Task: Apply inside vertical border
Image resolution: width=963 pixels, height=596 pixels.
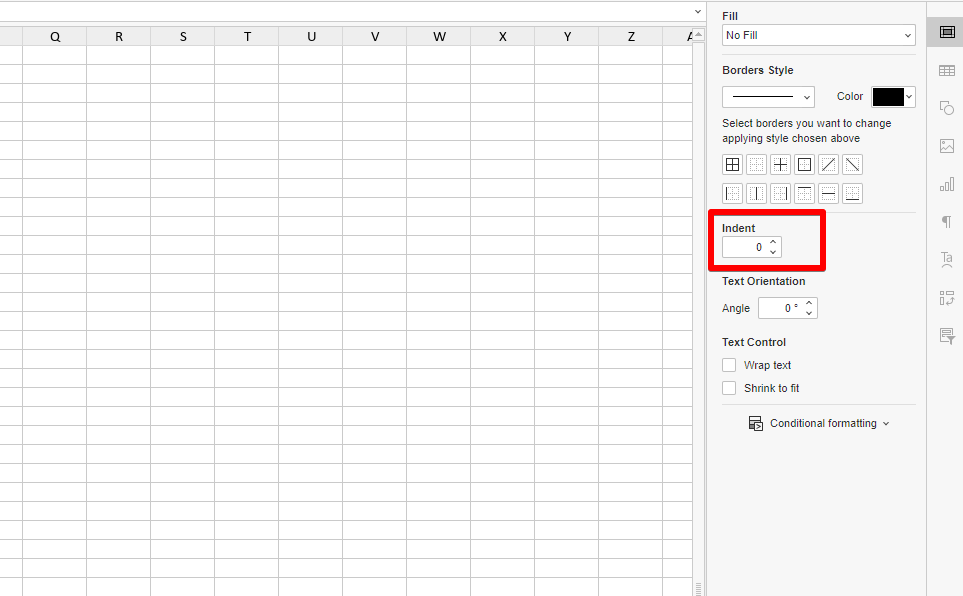Action: [x=756, y=194]
